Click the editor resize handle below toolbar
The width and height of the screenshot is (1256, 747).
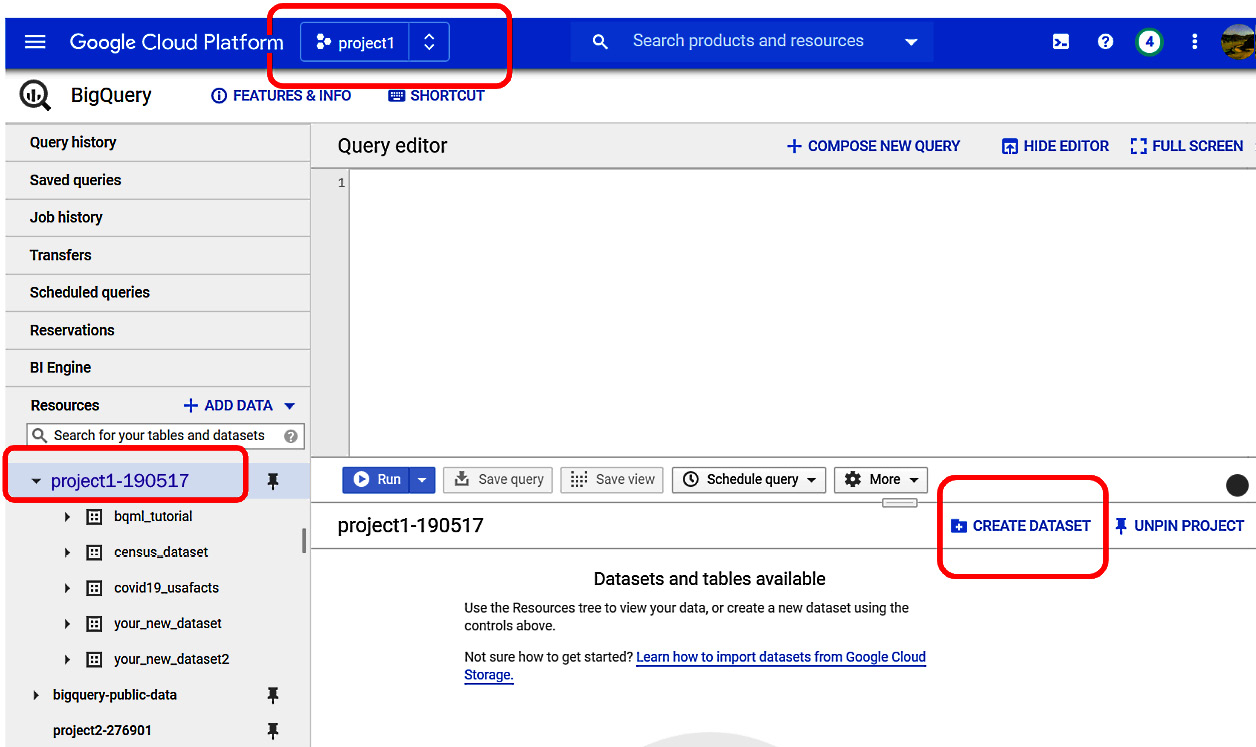(900, 503)
